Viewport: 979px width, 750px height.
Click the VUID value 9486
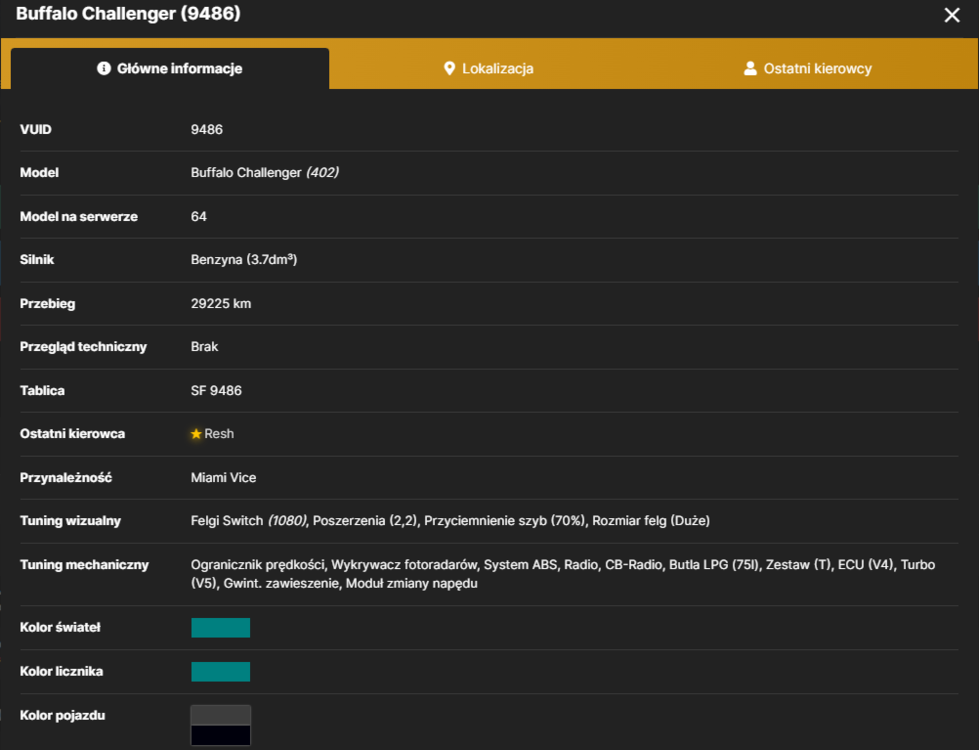tap(207, 129)
